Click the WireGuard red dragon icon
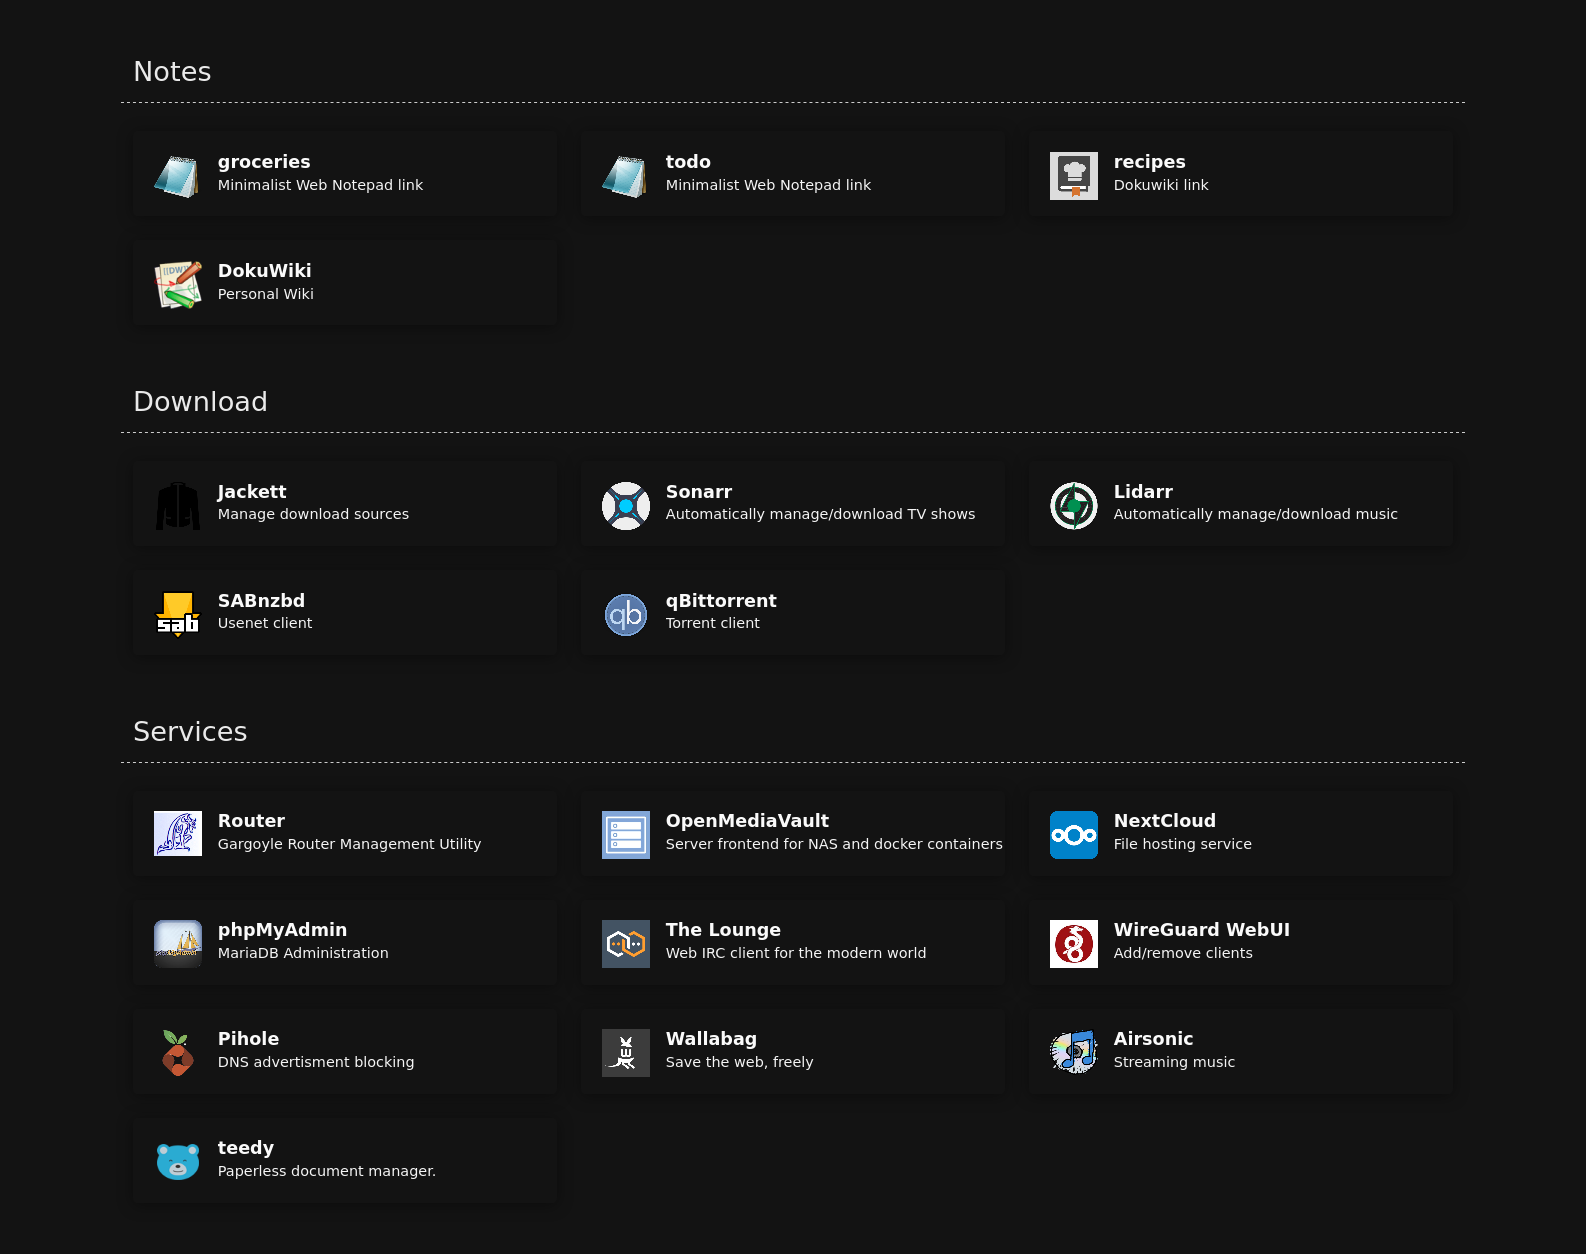Image resolution: width=1586 pixels, height=1254 pixels. (x=1074, y=944)
